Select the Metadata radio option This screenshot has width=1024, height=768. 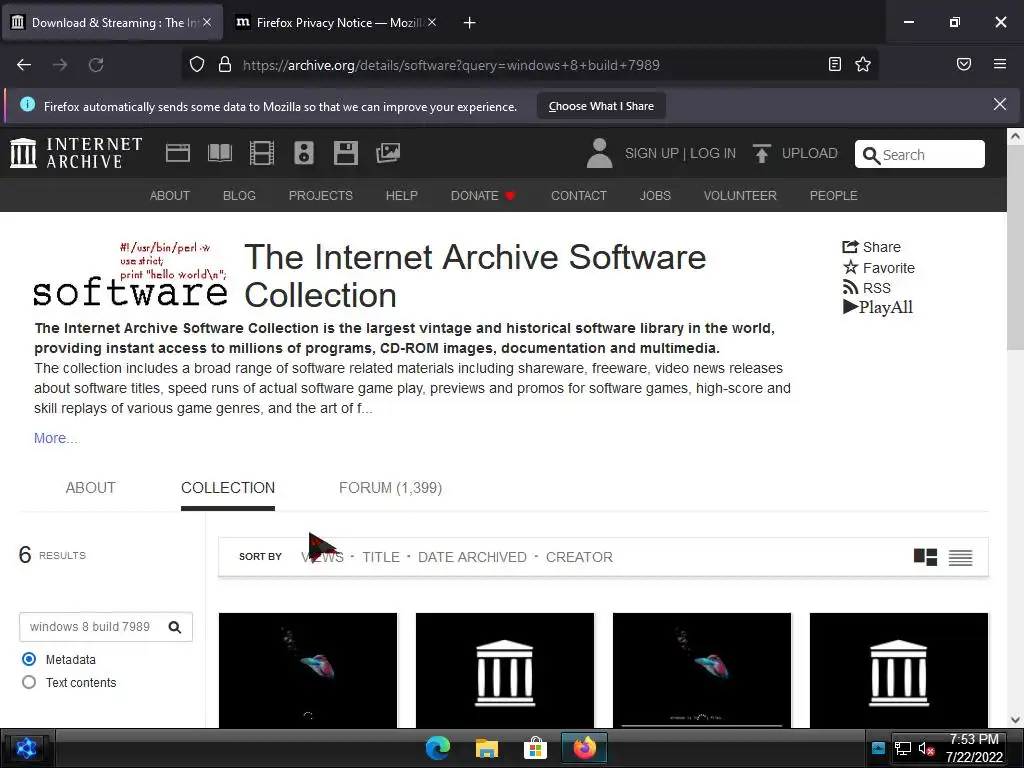click(29, 659)
